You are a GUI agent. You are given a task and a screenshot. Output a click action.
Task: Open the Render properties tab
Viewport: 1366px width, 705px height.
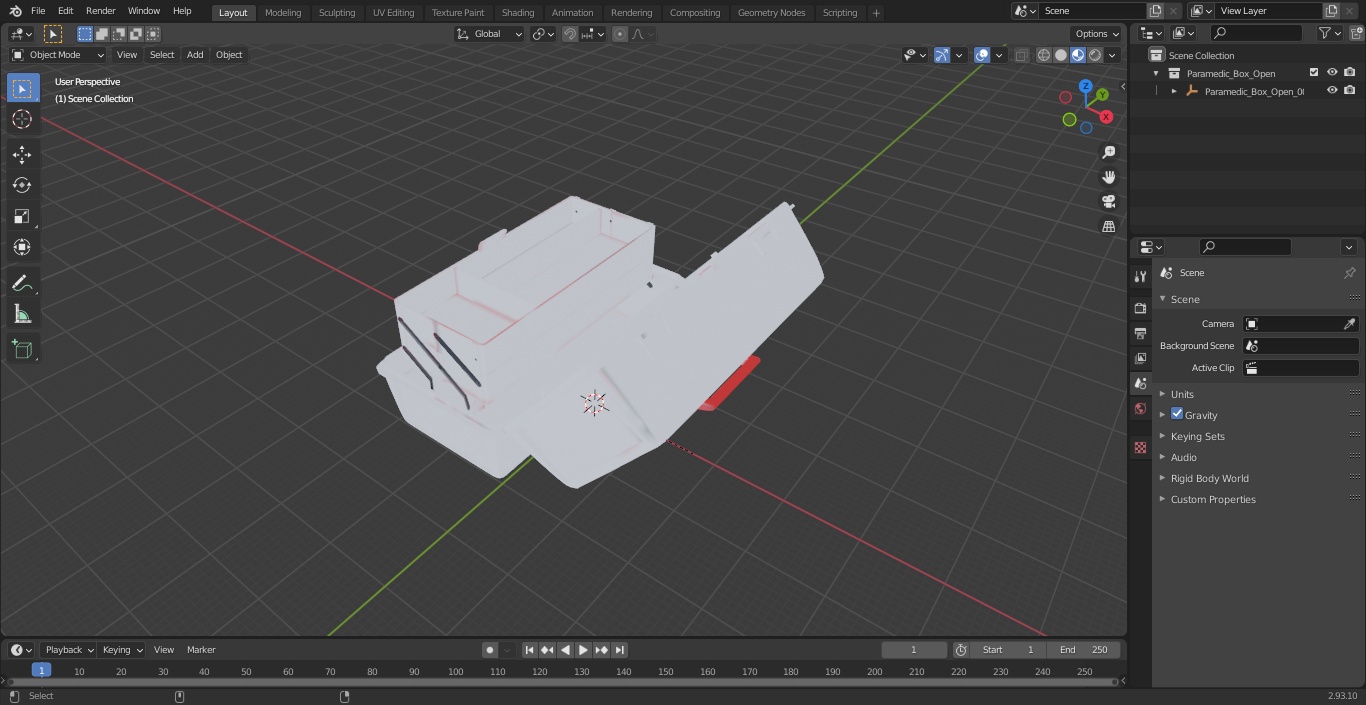[1140, 308]
